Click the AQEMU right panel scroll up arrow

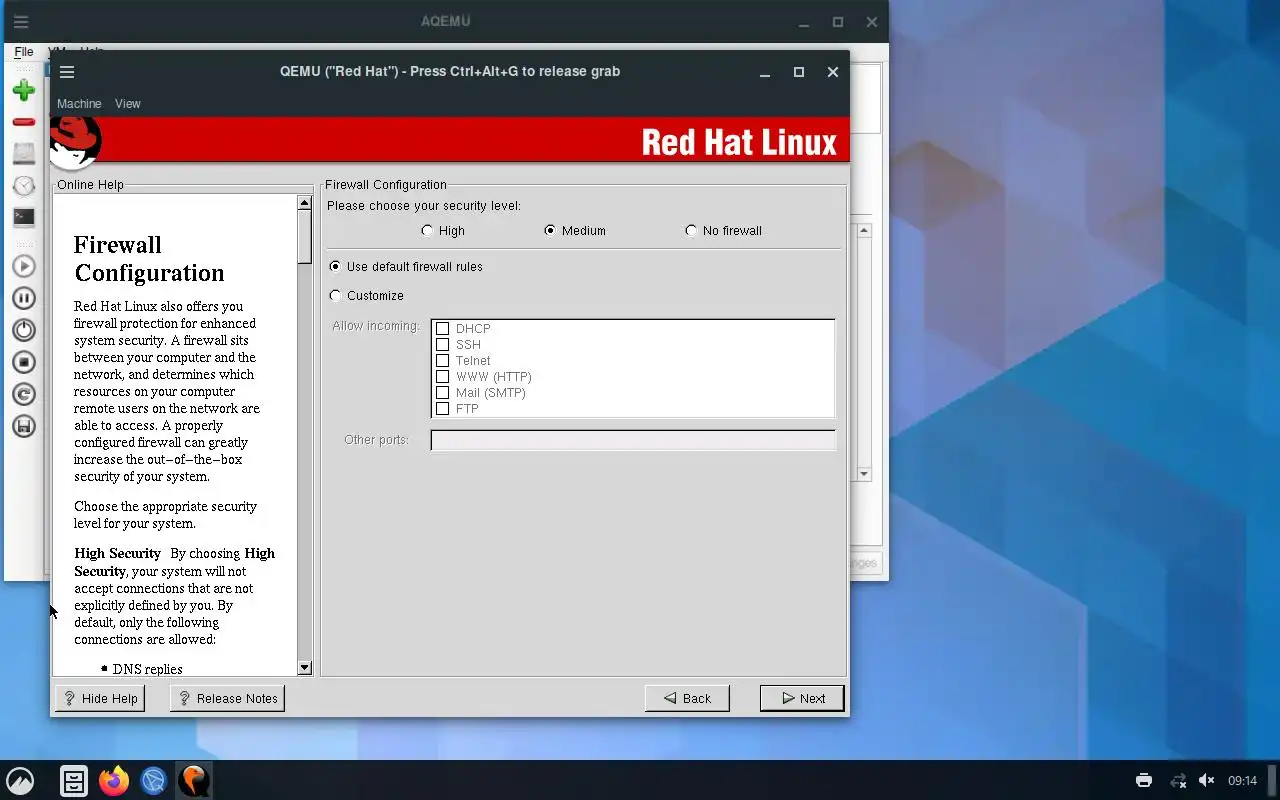pyautogui.click(x=865, y=231)
